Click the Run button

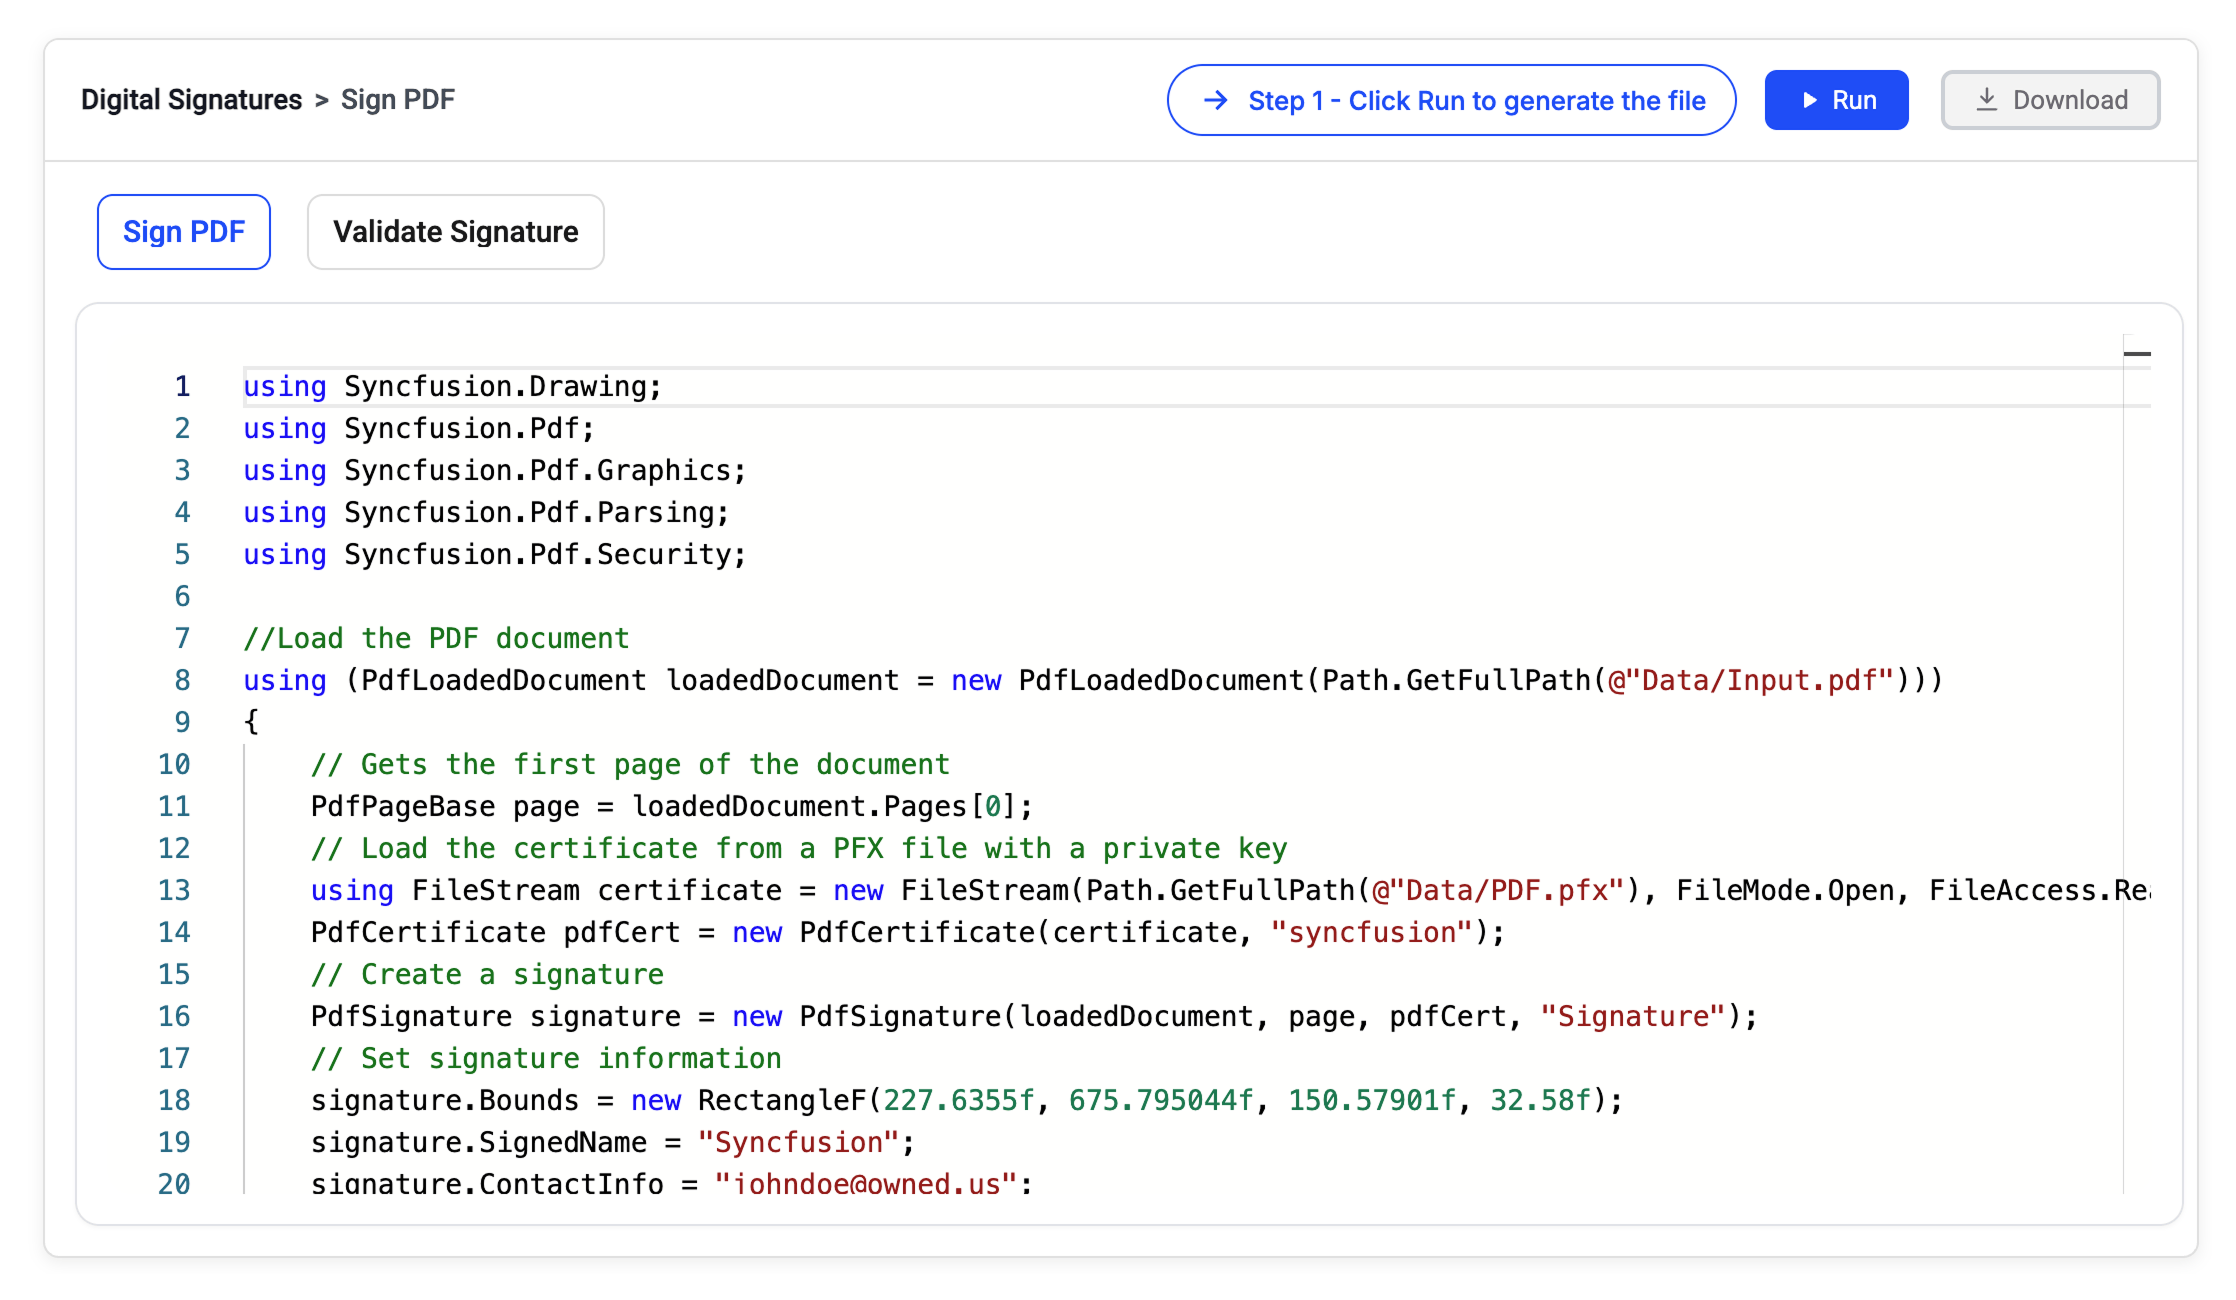pyautogui.click(x=1836, y=100)
